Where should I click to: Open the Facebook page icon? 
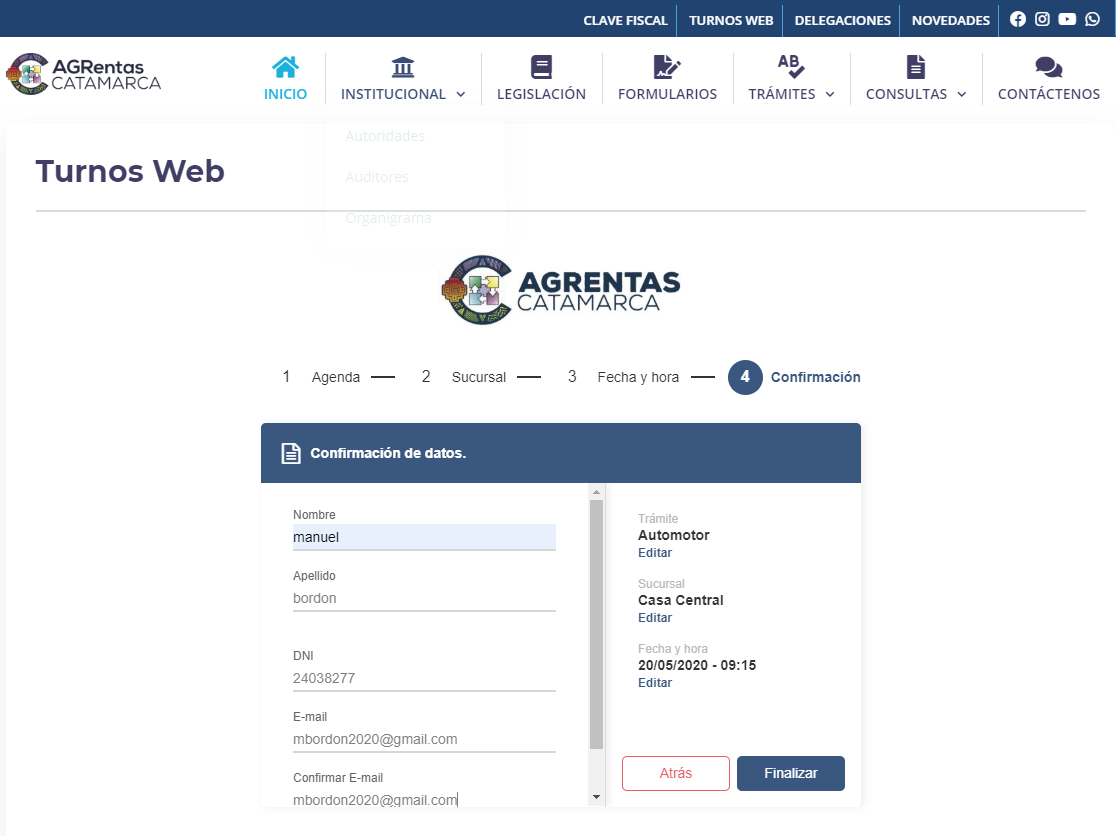coord(1018,19)
